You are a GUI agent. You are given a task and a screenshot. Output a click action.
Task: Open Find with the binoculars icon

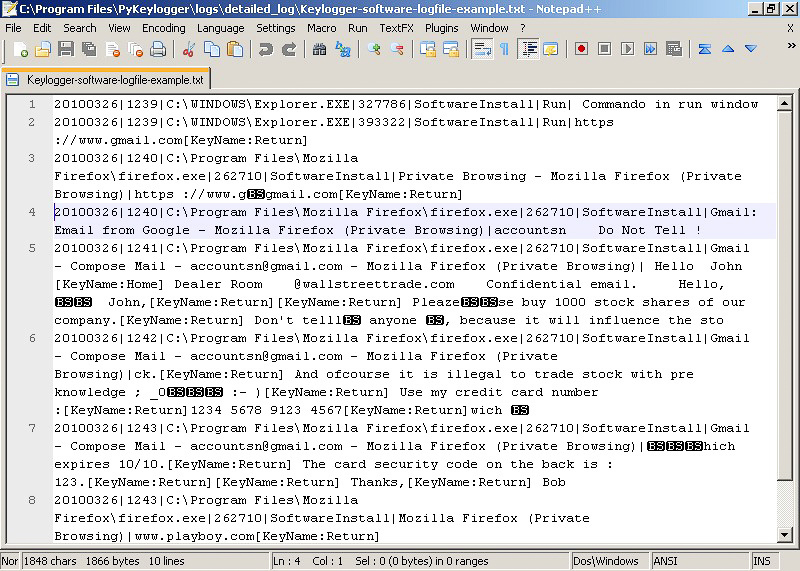(319, 49)
